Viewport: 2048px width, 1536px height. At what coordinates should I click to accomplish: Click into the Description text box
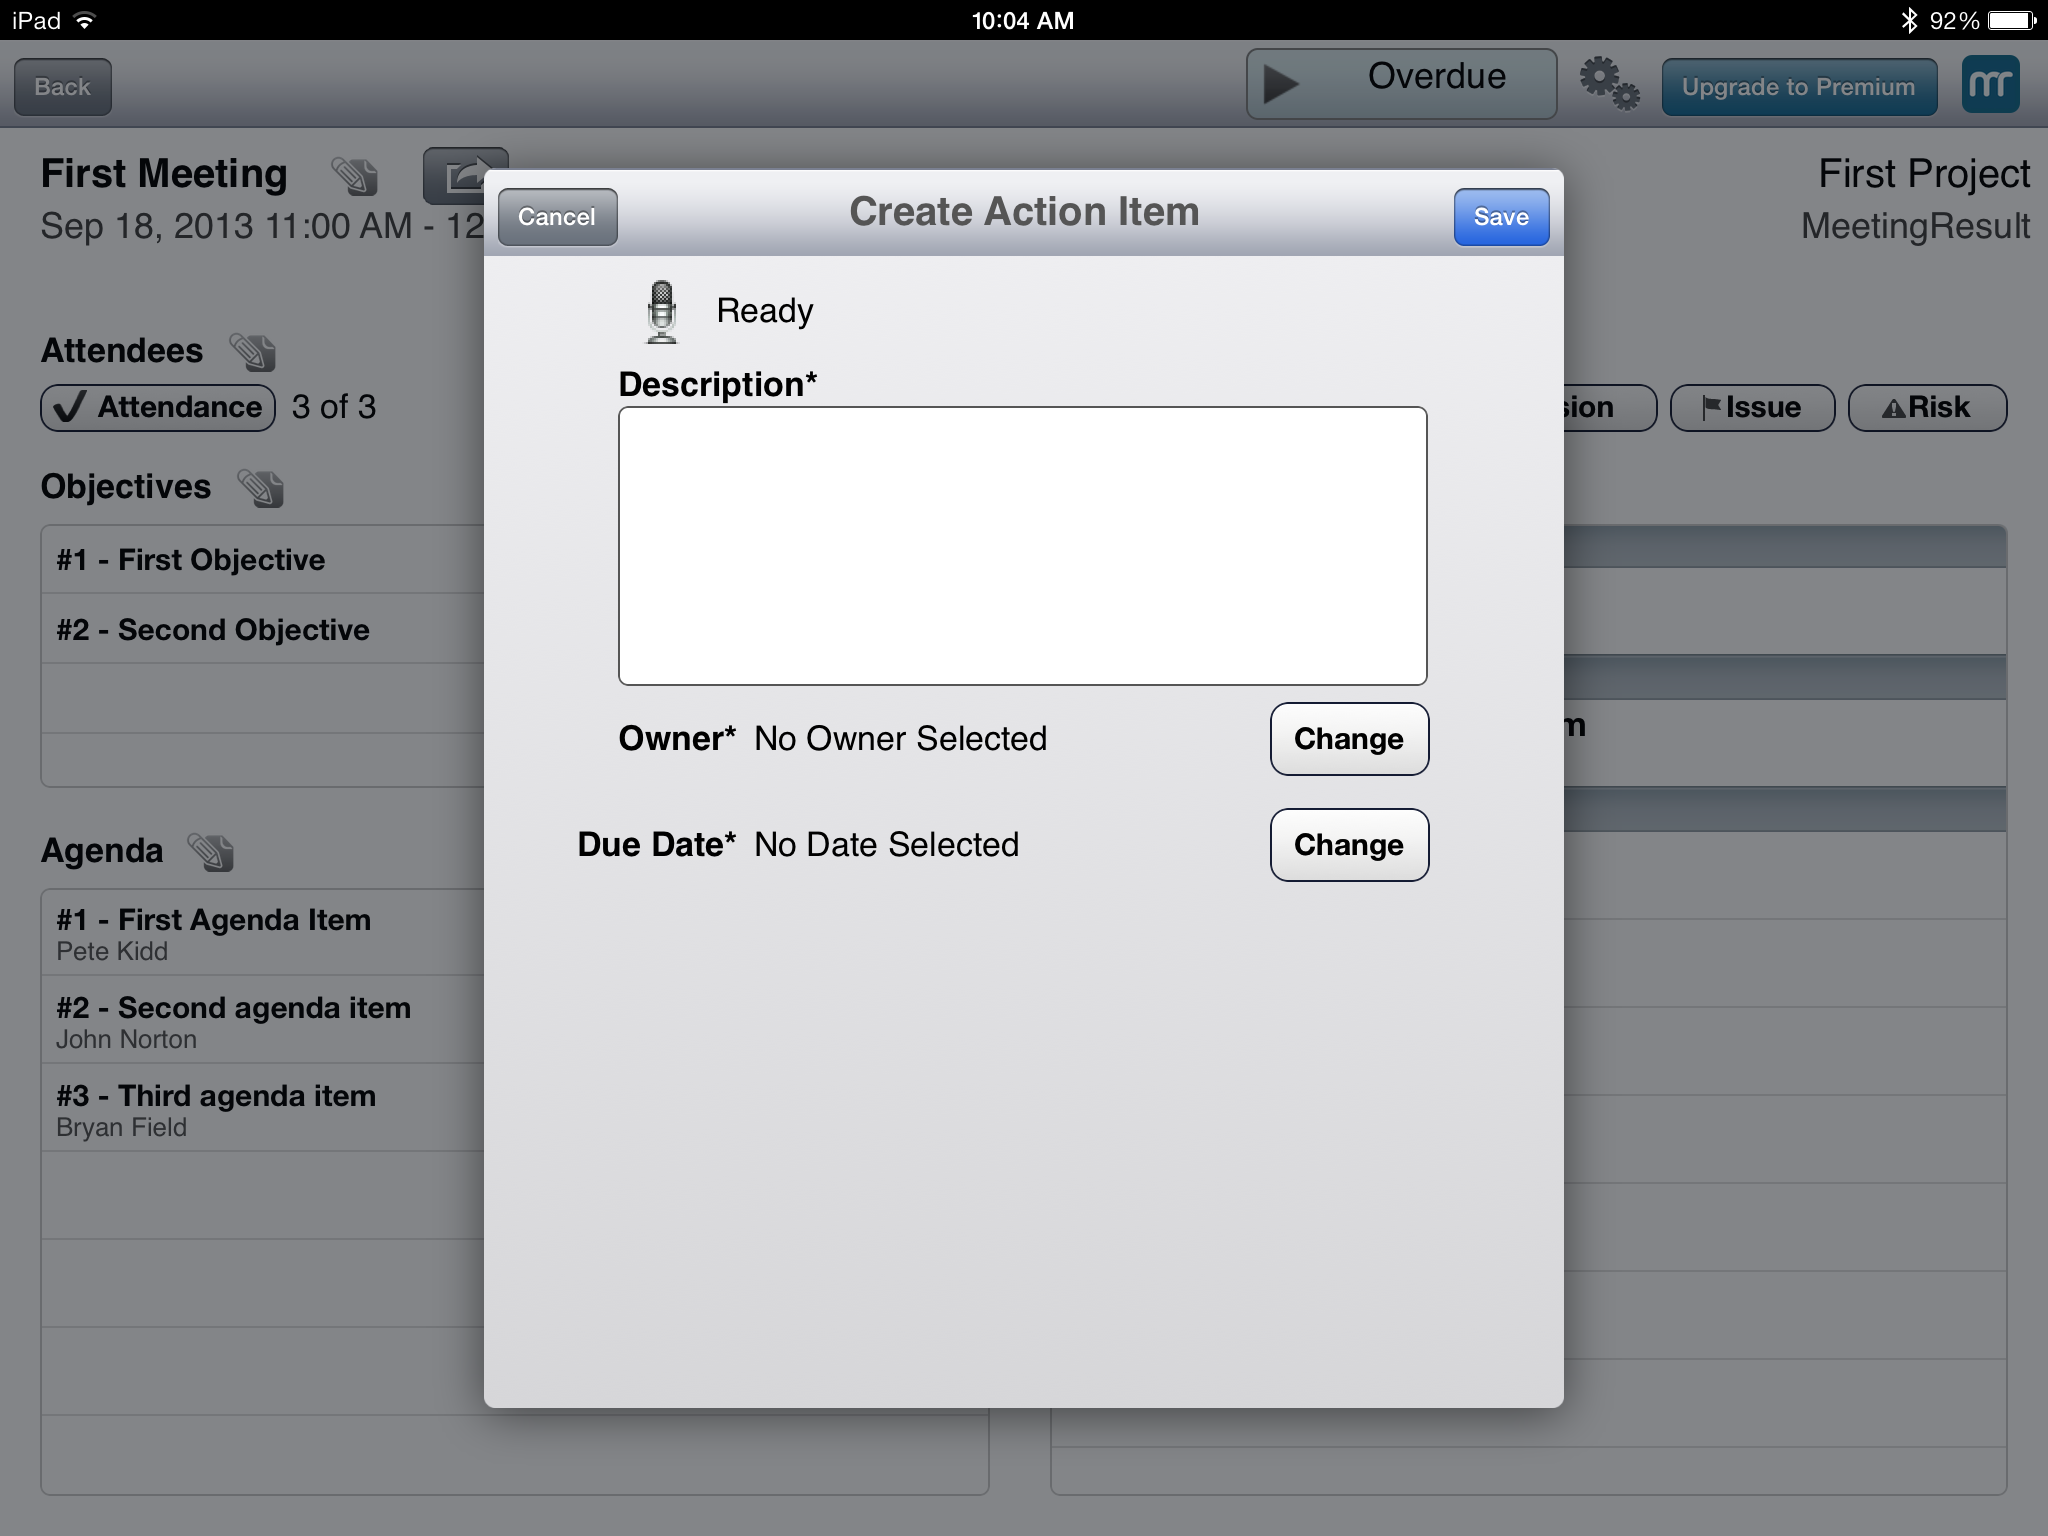tap(1022, 545)
